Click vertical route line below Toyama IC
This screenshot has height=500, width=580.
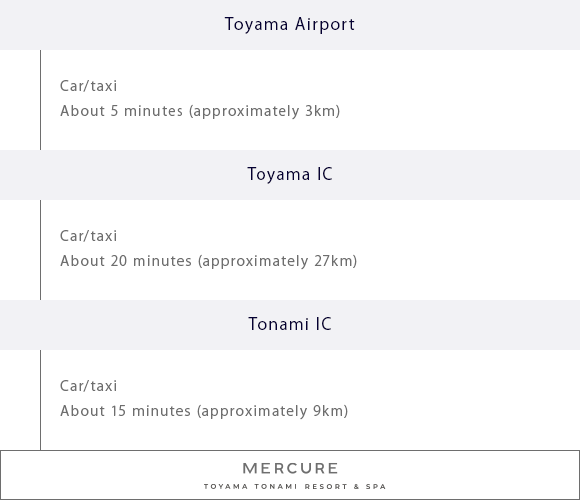40,250
